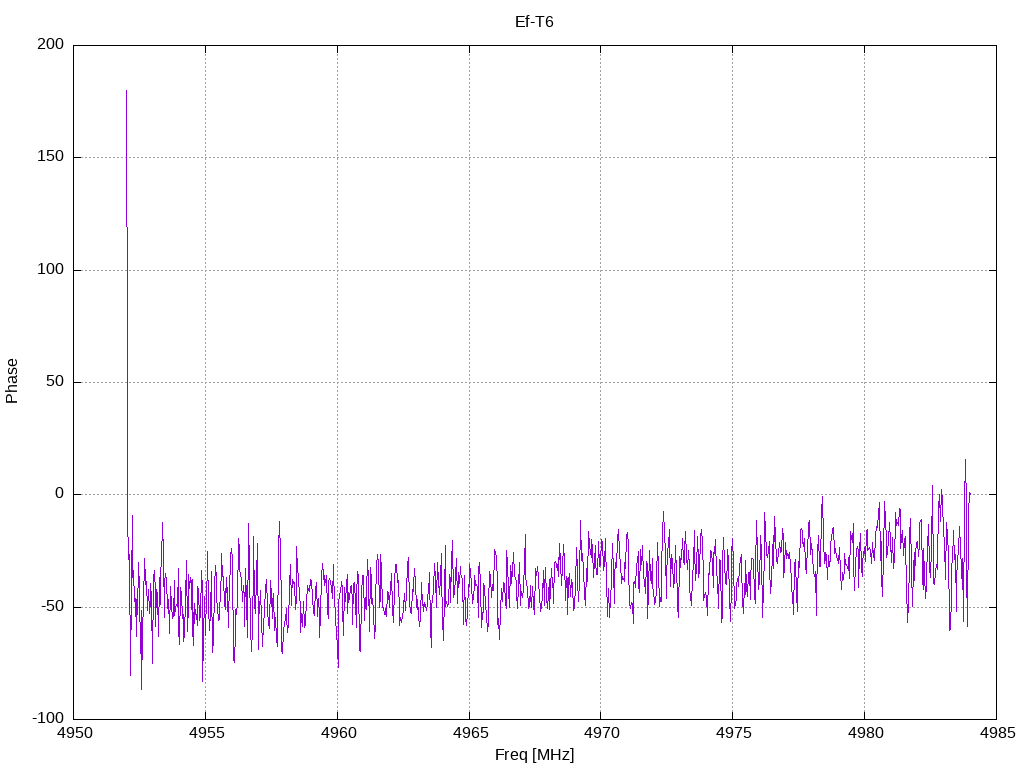Click the y-axis tick label 100
This screenshot has height=768, width=1024.
tap(51, 269)
